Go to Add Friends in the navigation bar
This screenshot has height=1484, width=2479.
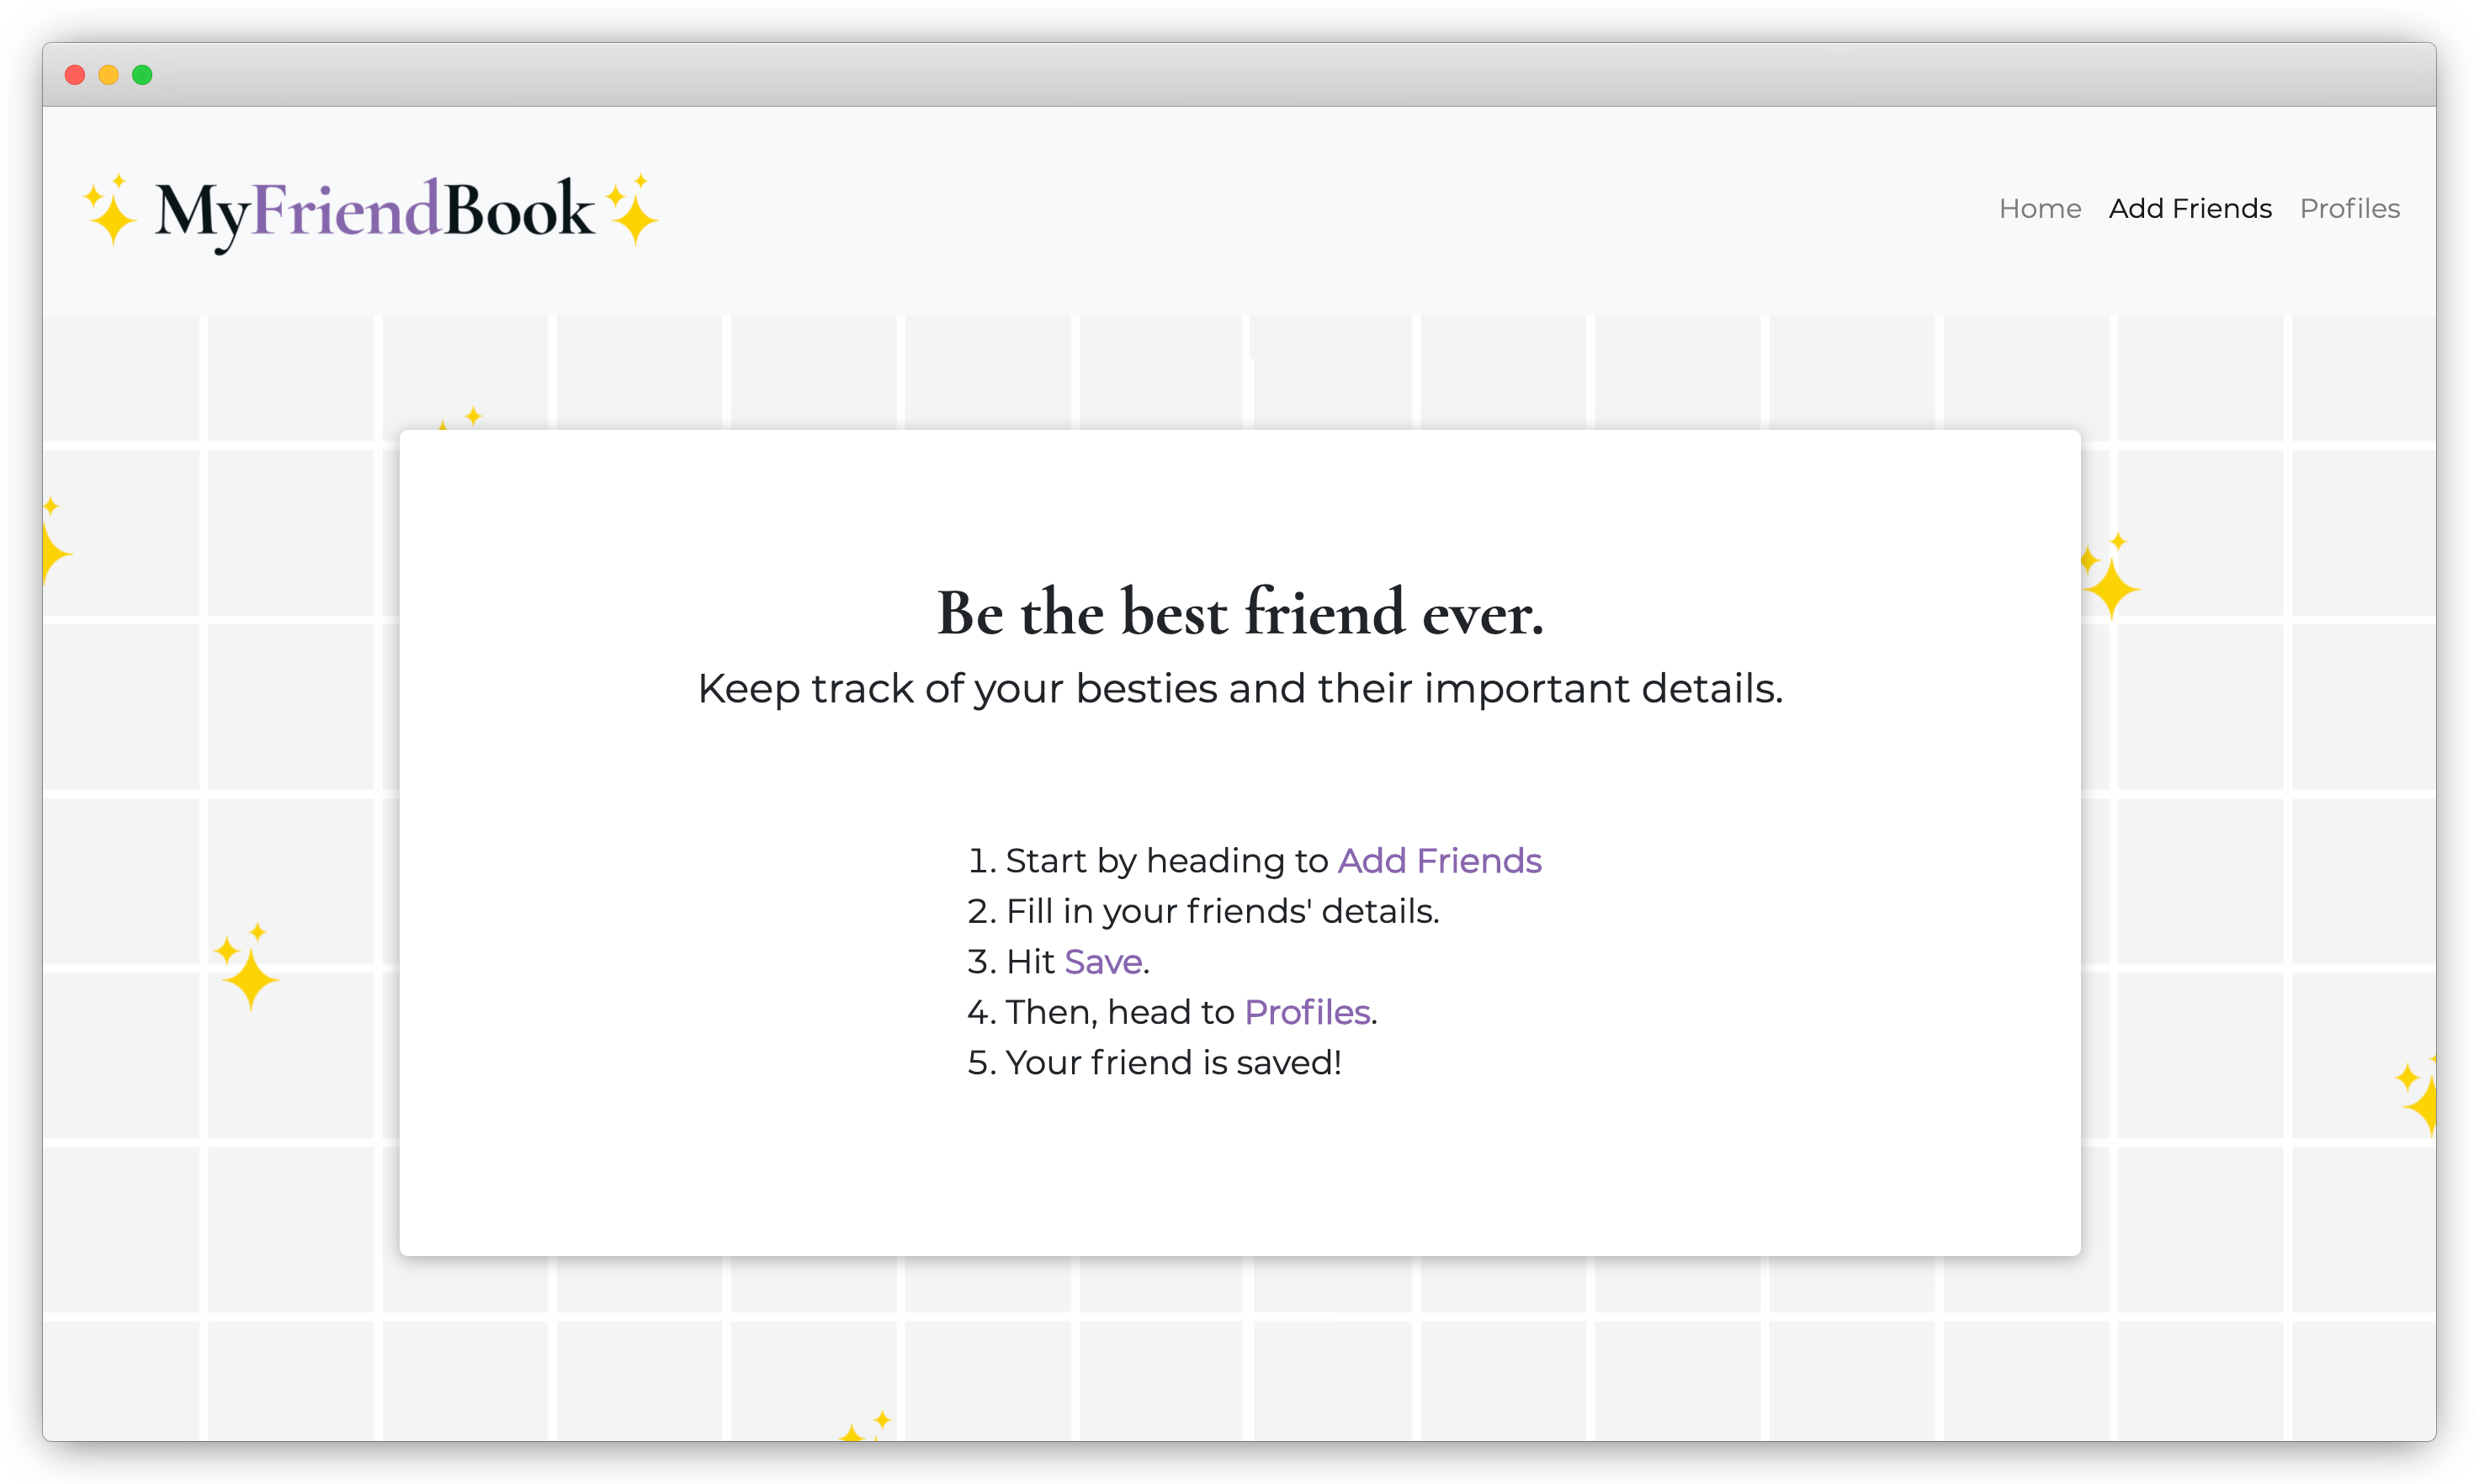click(2190, 208)
